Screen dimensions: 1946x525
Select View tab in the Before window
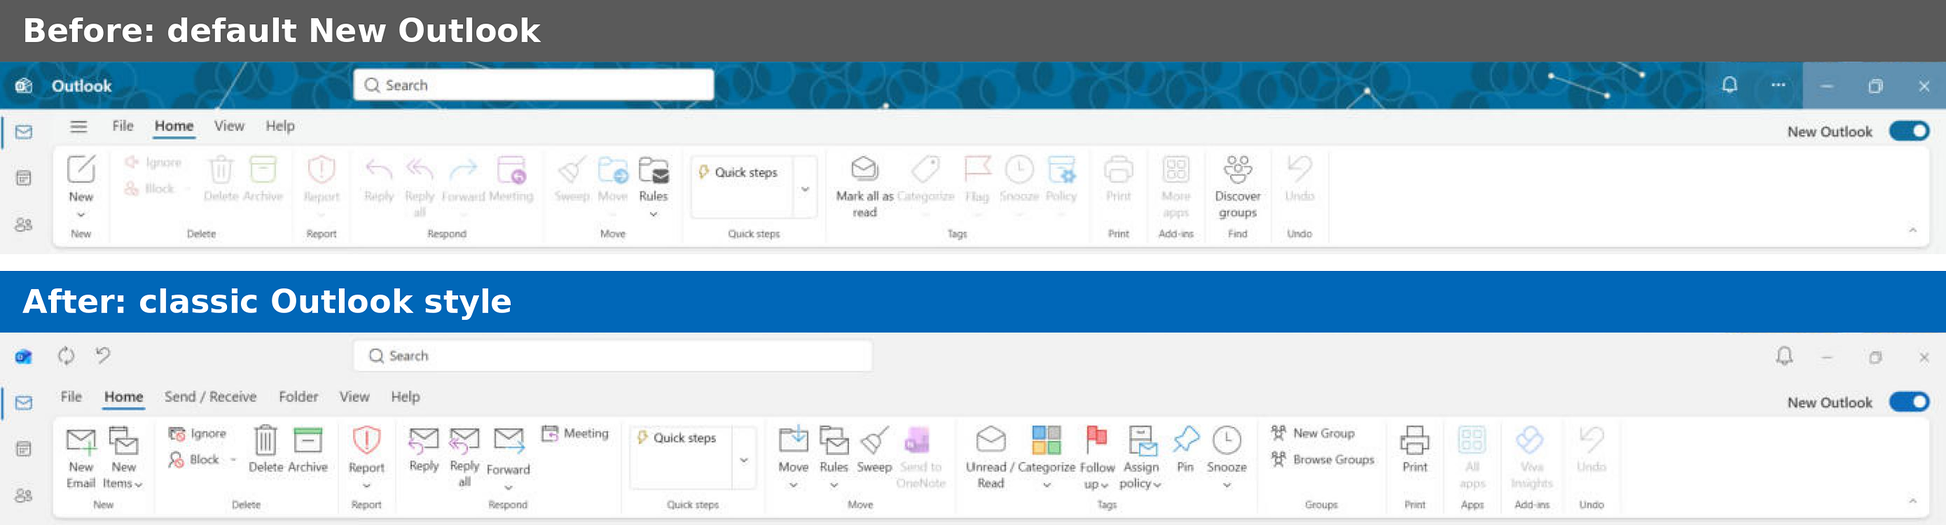click(x=229, y=126)
